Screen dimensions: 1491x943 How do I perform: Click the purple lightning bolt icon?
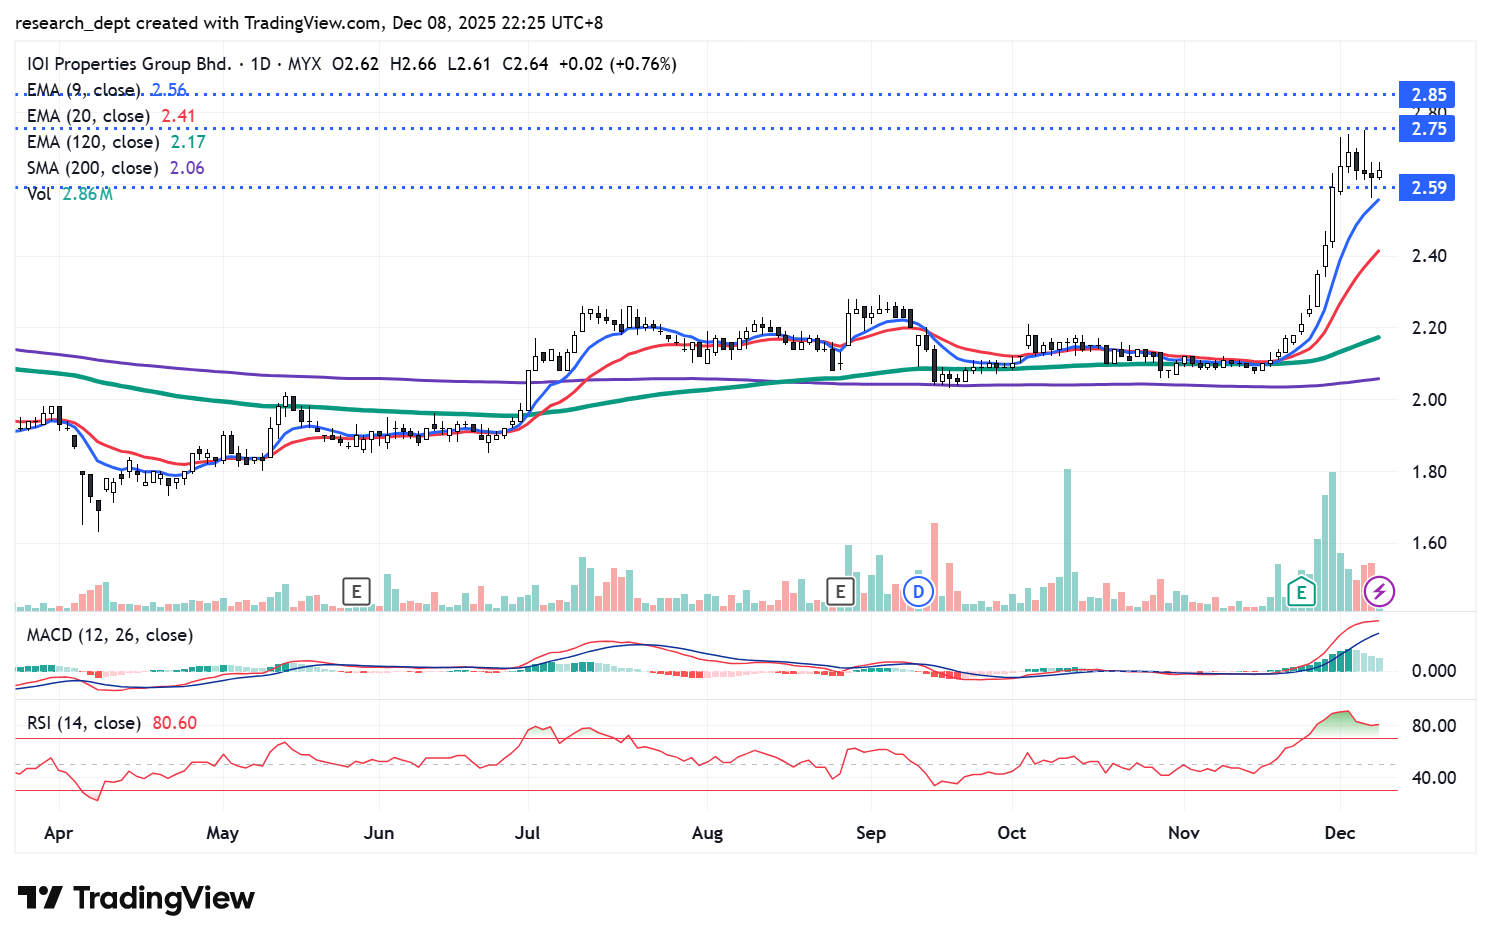[x=1379, y=591]
